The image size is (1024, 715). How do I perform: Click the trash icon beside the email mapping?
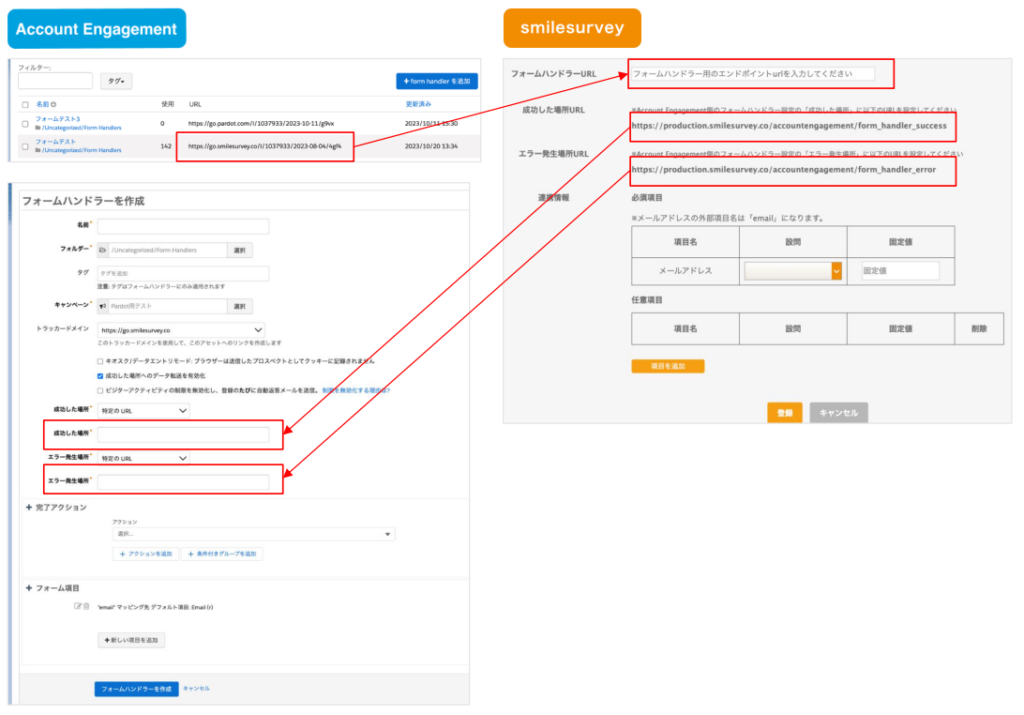[x=86, y=607]
